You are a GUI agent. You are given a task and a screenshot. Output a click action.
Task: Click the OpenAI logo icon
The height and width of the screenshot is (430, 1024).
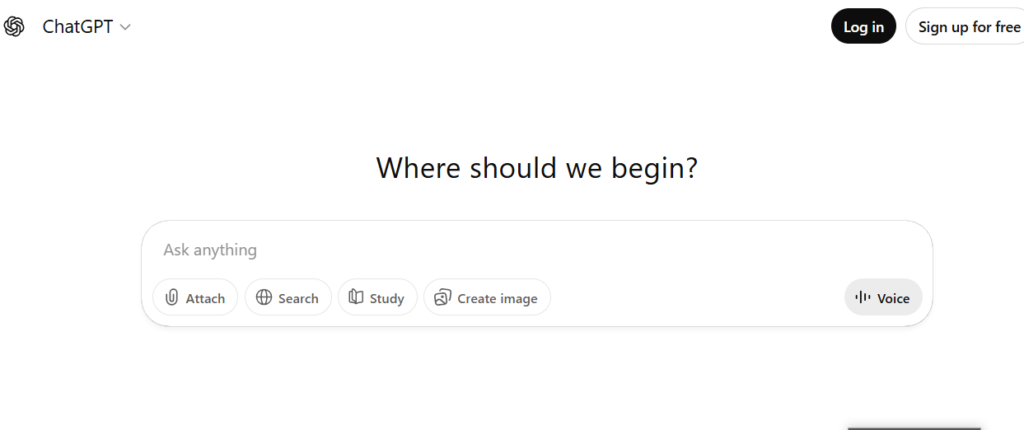[14, 27]
